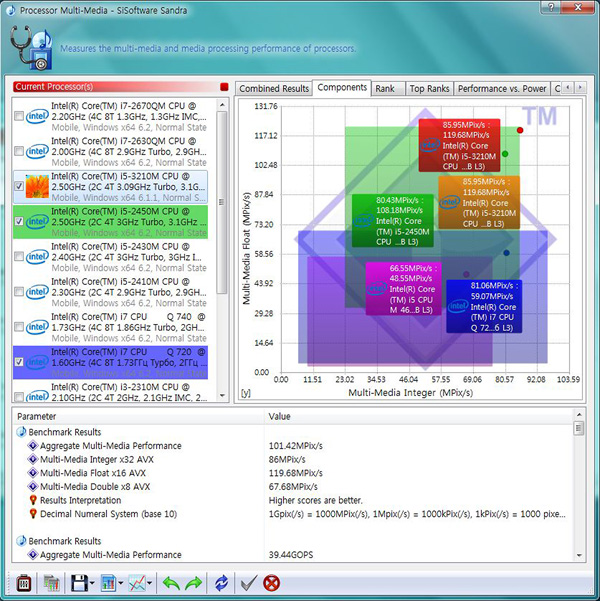Open the module options icon at far left
Image resolution: width=600 pixels, height=601 pixels.
(22, 582)
